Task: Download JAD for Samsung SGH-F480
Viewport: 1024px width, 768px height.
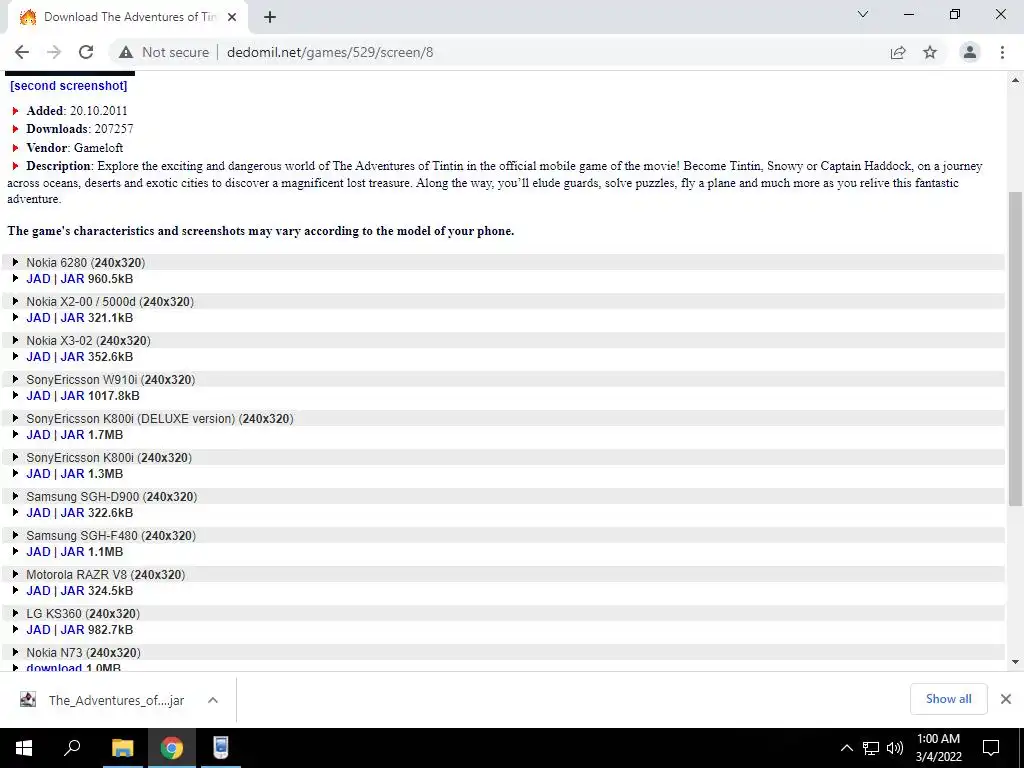Action: coord(39,552)
